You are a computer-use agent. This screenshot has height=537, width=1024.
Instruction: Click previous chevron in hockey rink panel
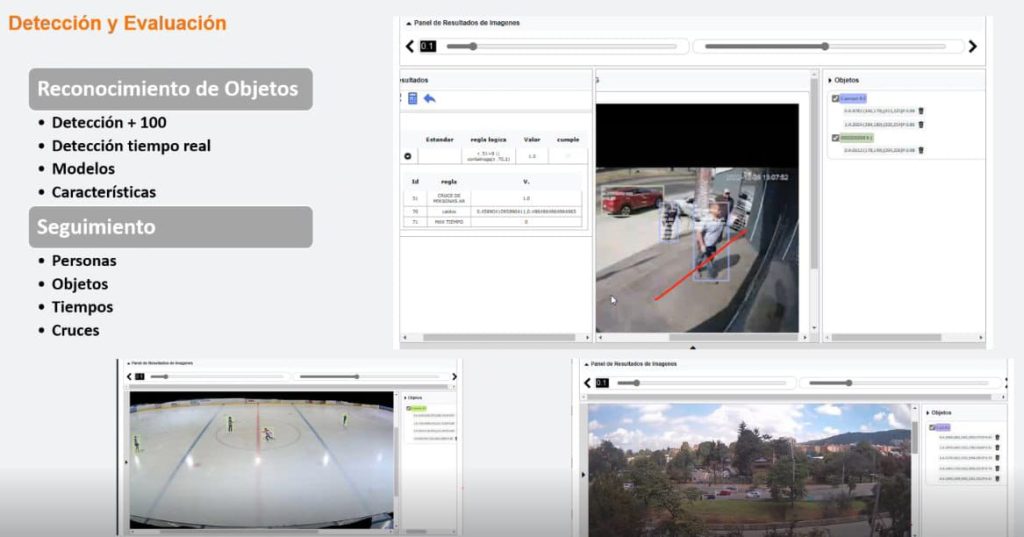pyautogui.click(x=128, y=377)
